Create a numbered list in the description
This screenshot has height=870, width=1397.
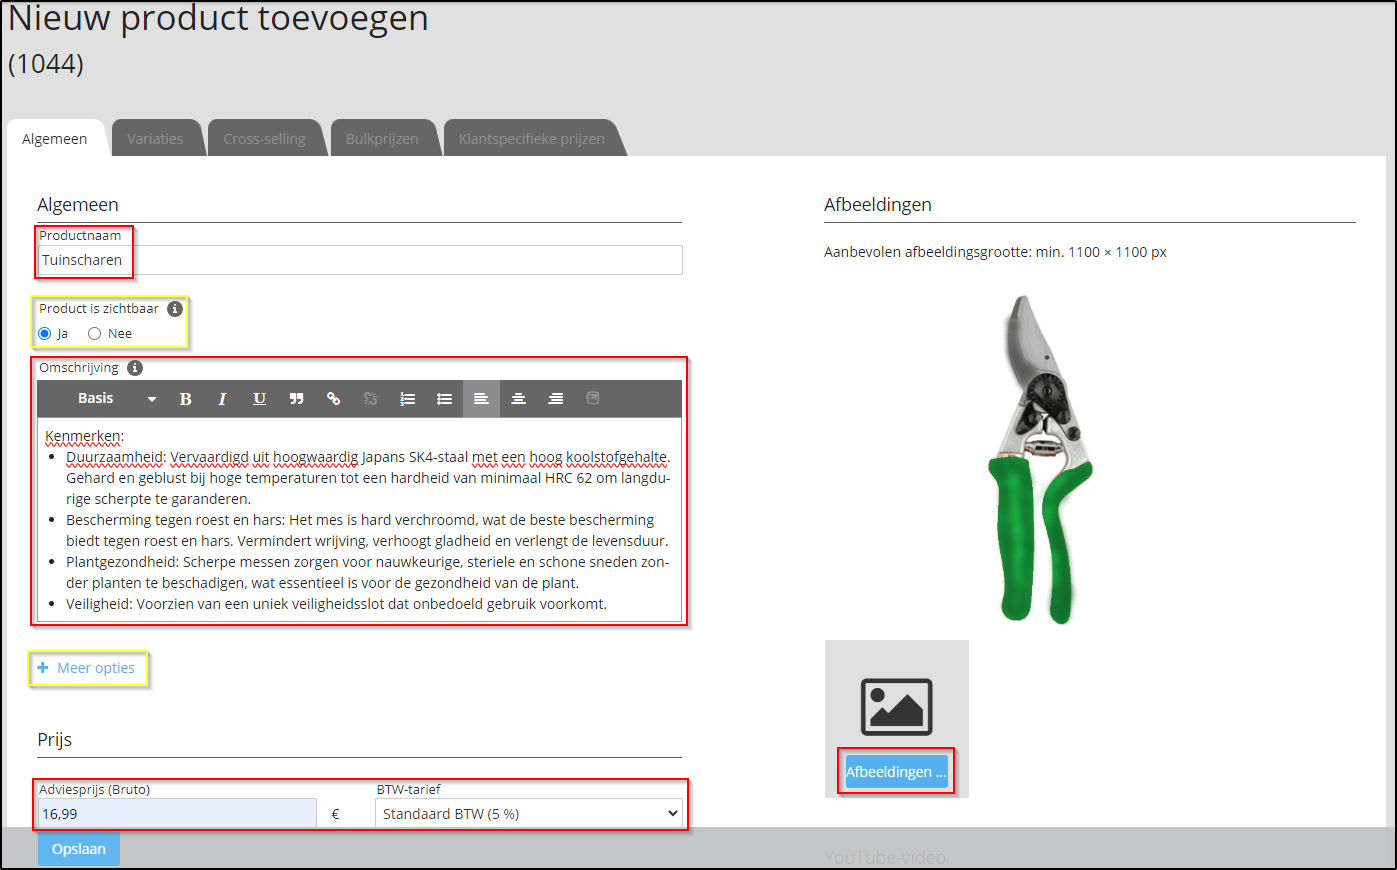pos(407,398)
